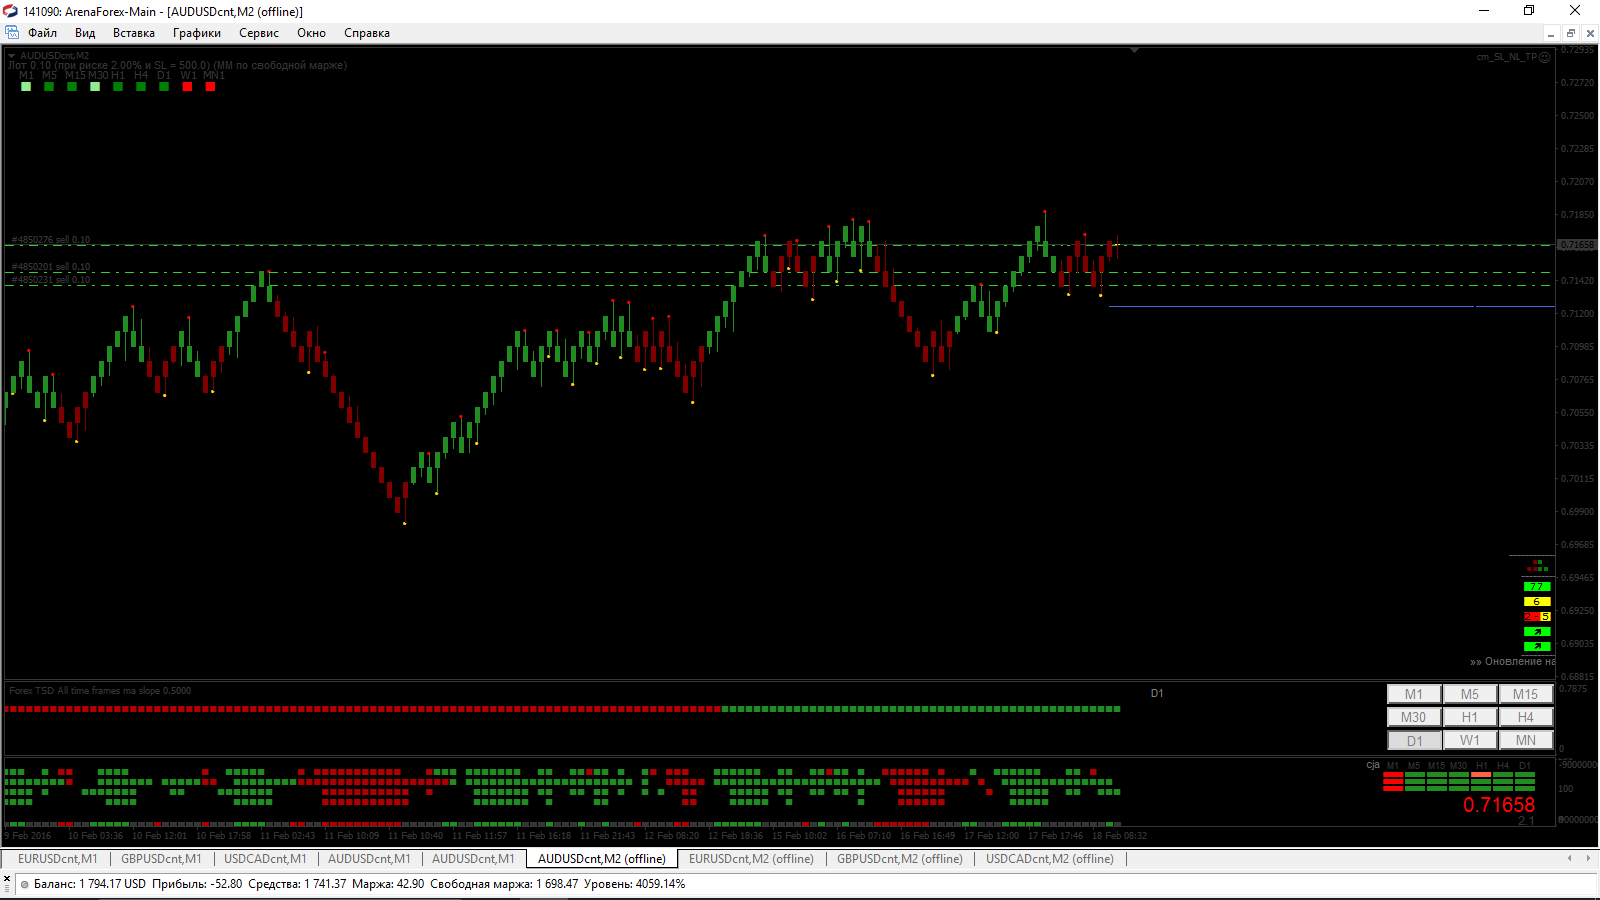Screen dimensions: 1600x900
Task: Open the GBPUSDcnt,M2 (offline) tab
Action: pyautogui.click(x=900, y=859)
